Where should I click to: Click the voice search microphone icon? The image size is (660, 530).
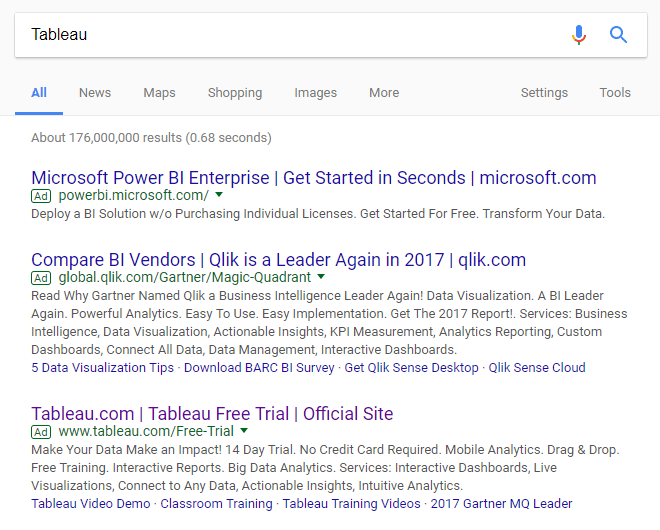click(x=579, y=35)
